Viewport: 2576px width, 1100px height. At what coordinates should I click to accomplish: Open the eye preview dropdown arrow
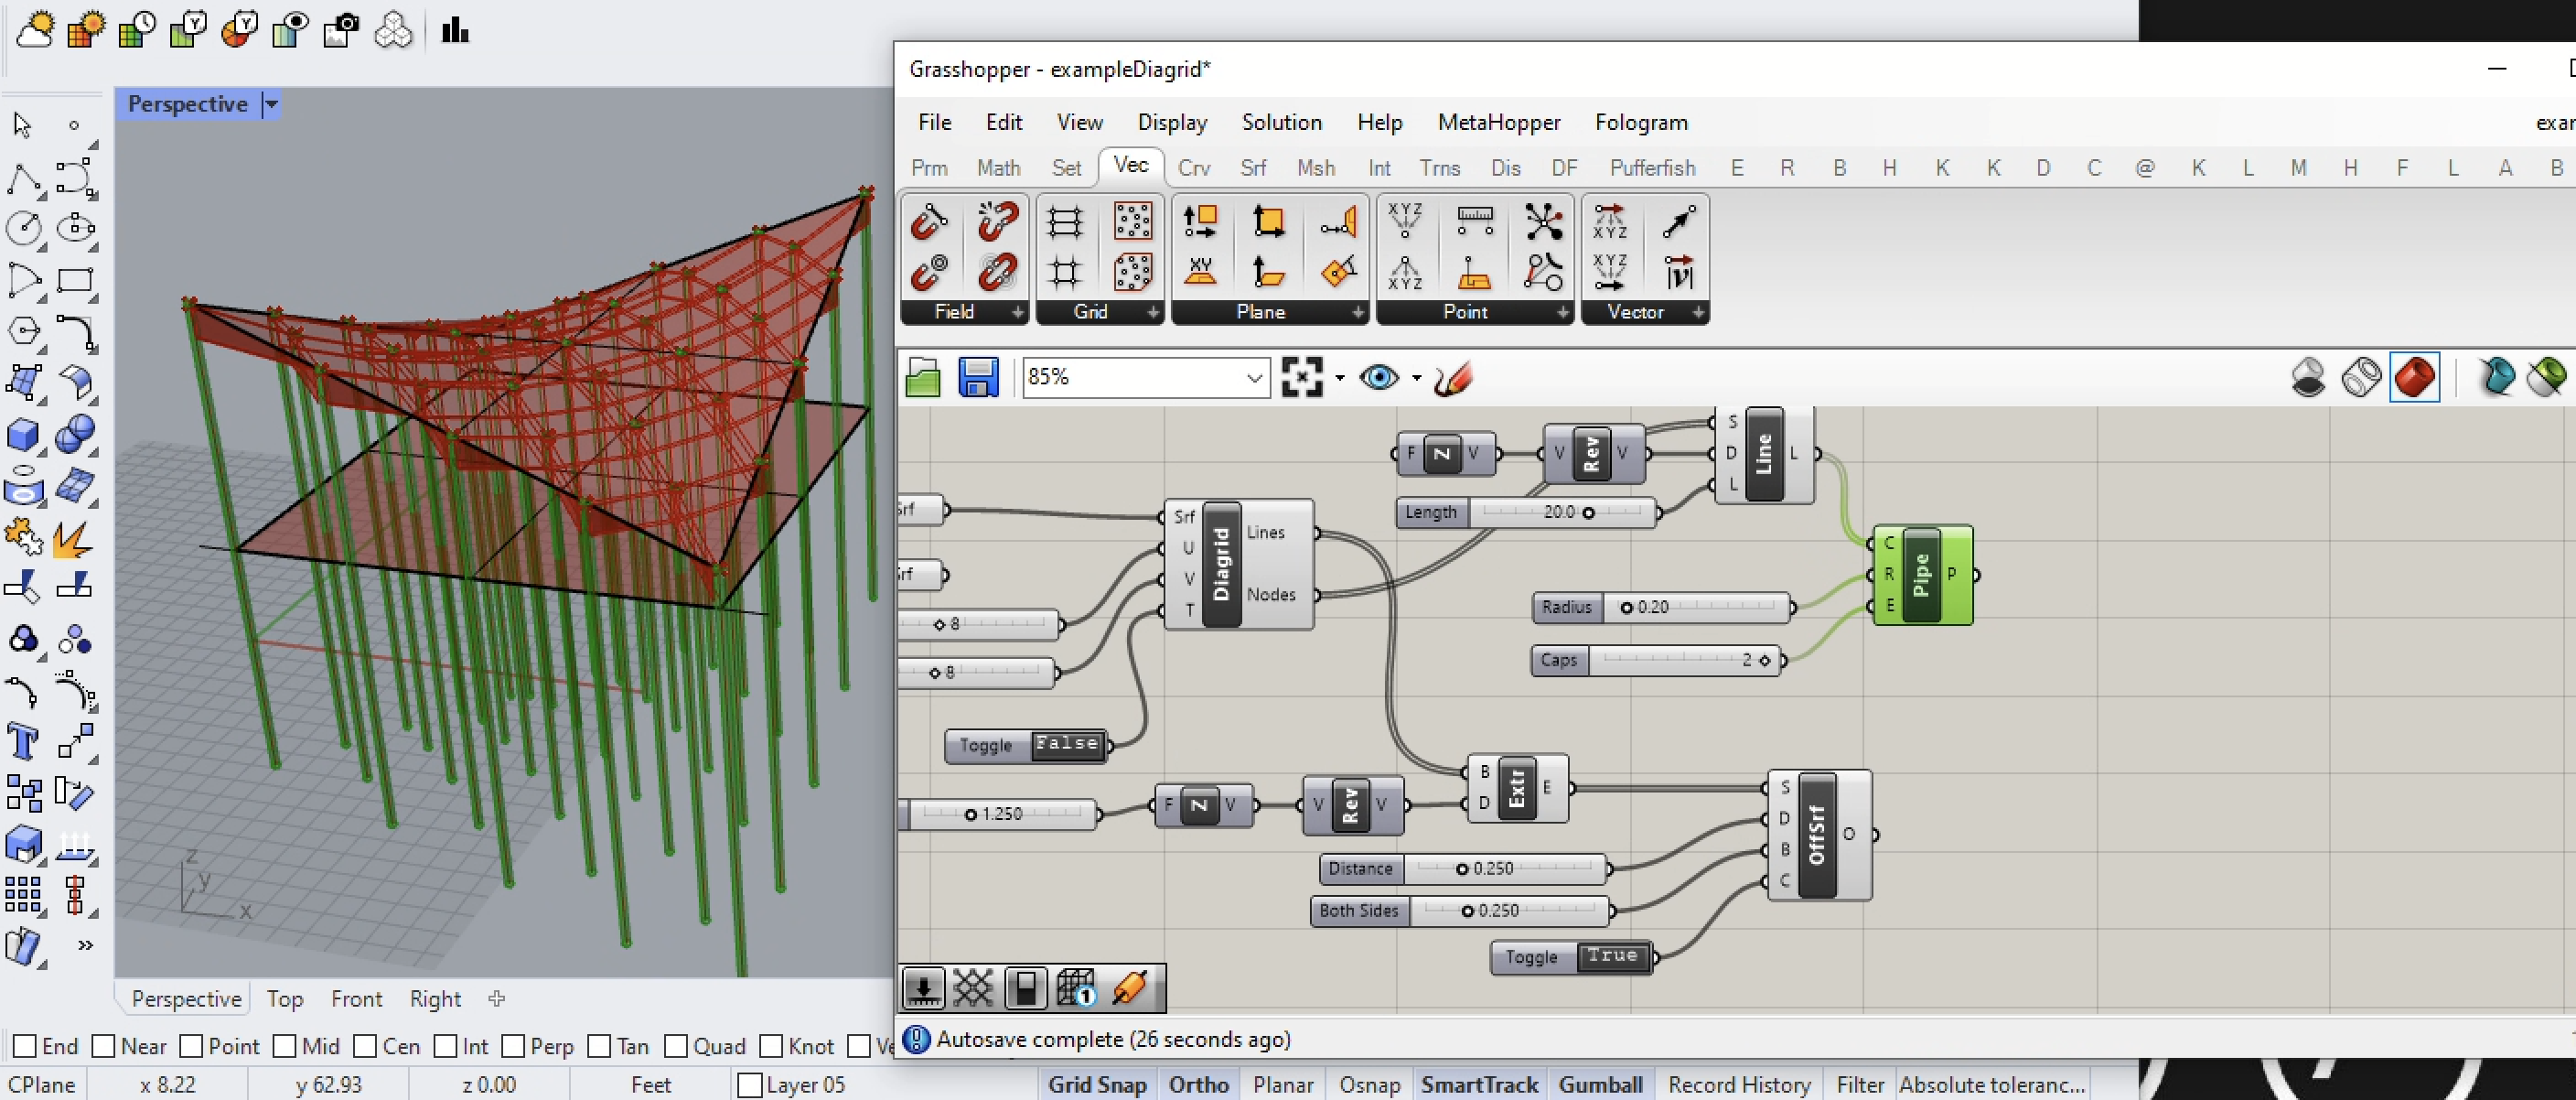[1417, 378]
